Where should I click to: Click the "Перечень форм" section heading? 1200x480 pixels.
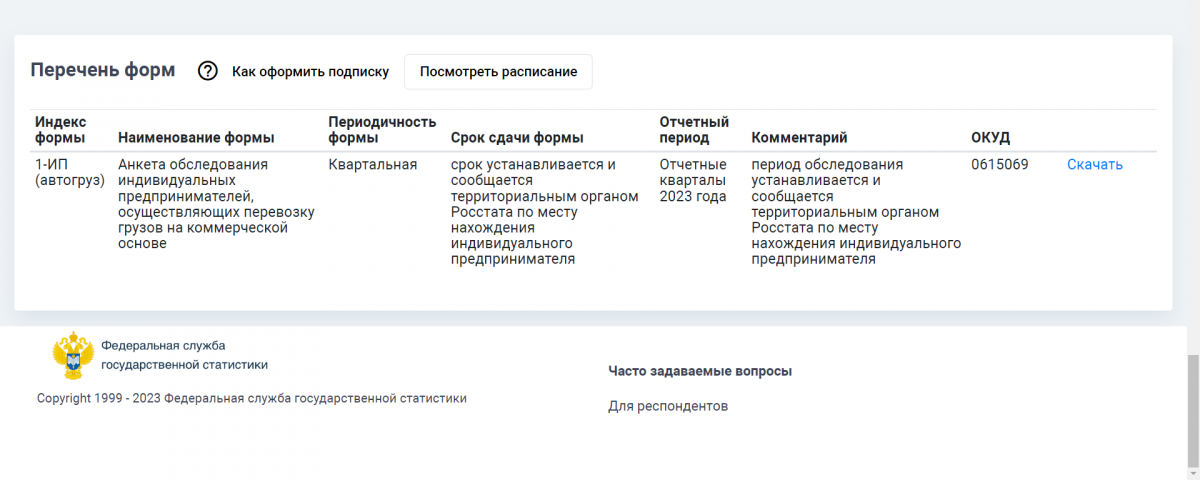click(x=102, y=70)
